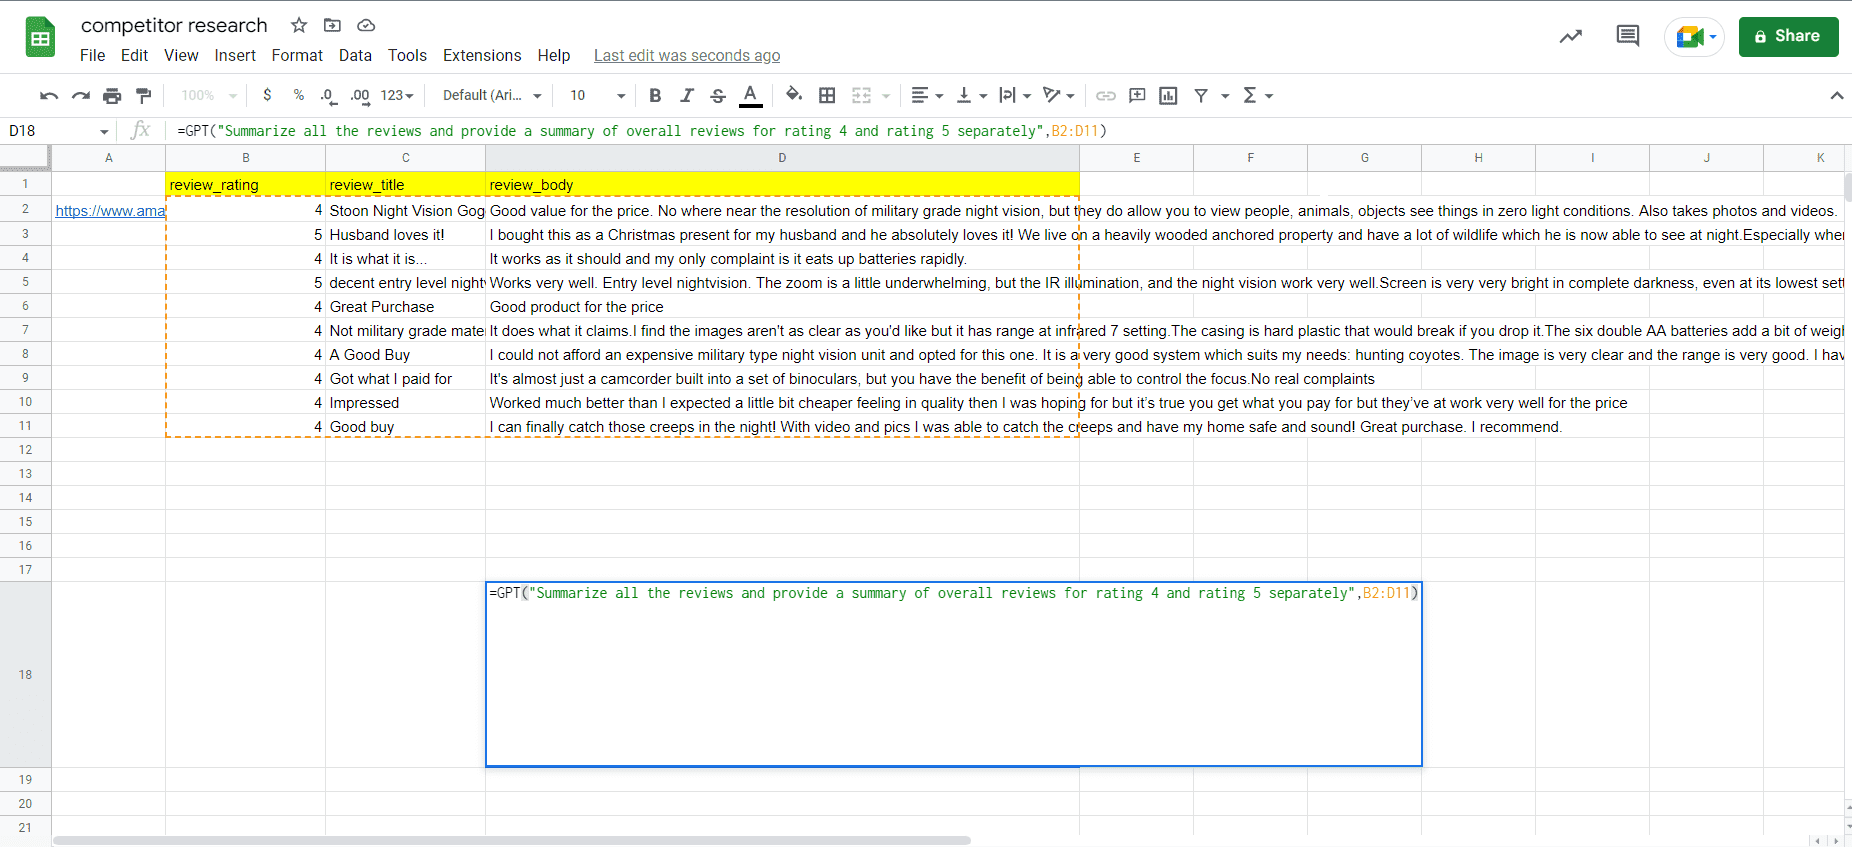Open the font size dropdown
Screen dimensions: 1852x847
point(597,96)
